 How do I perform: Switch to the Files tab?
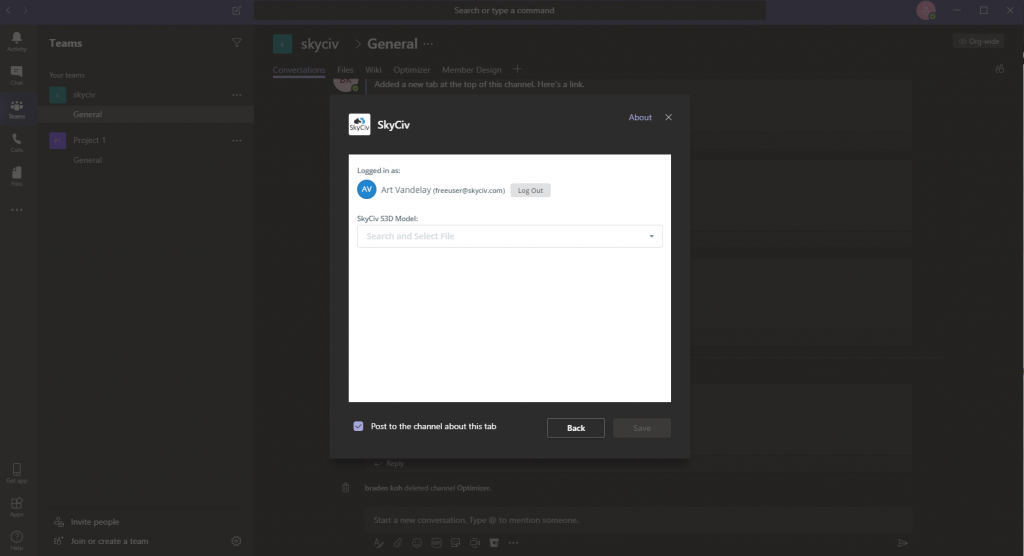click(345, 70)
